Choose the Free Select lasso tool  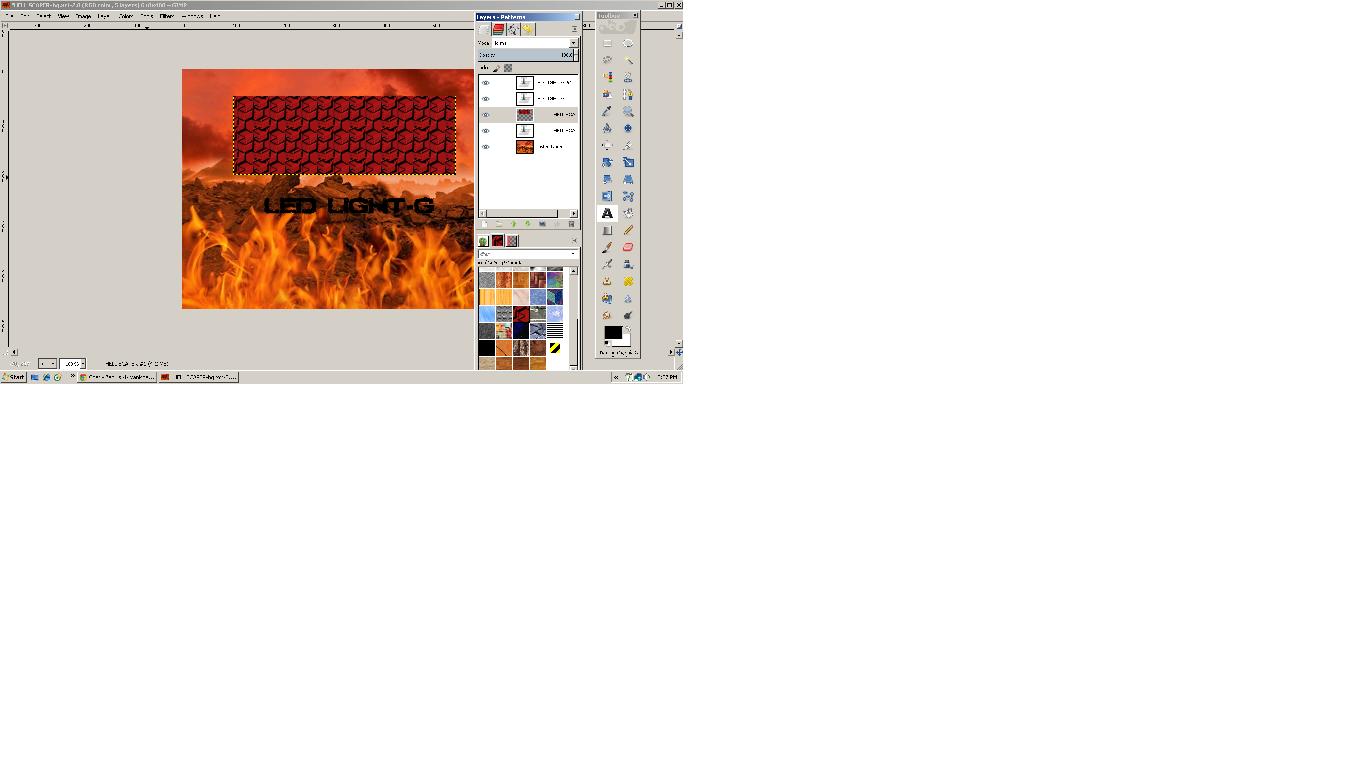tap(607, 60)
